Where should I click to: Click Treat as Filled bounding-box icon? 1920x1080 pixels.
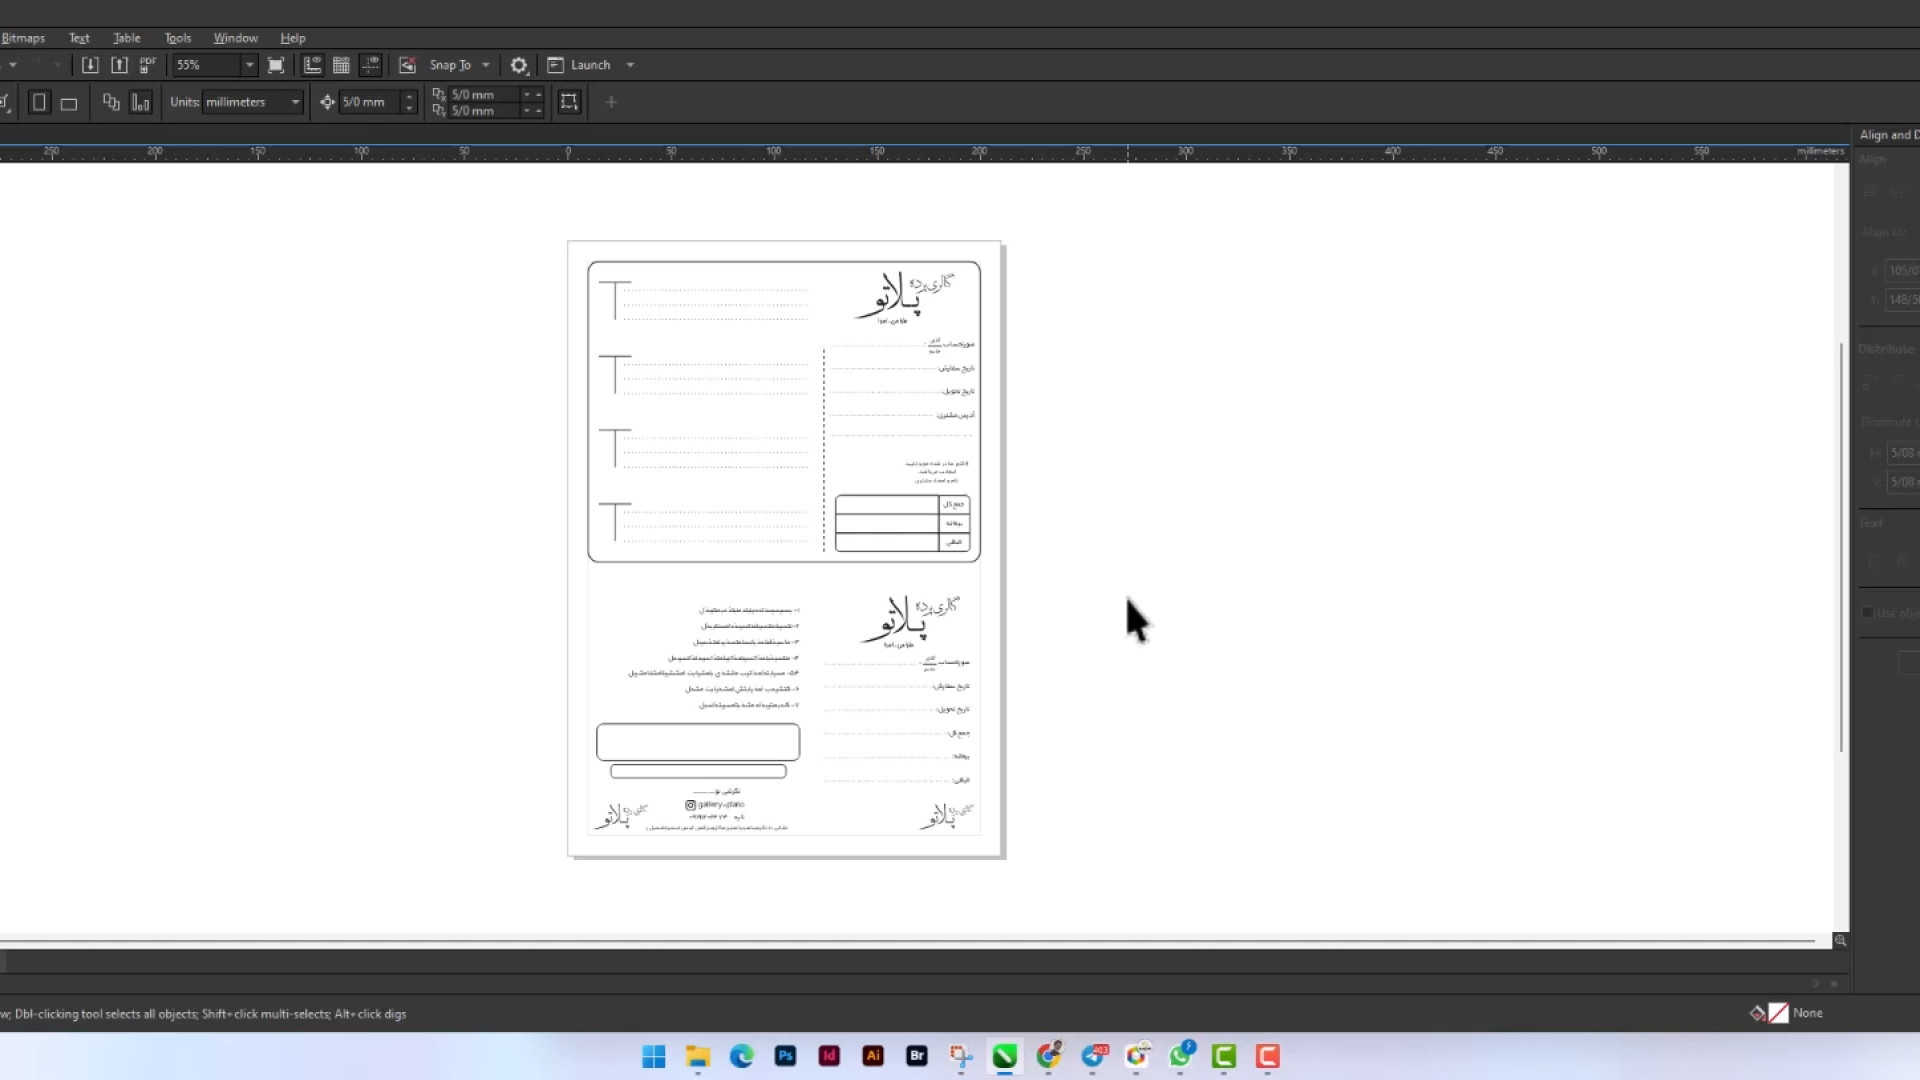coord(569,102)
